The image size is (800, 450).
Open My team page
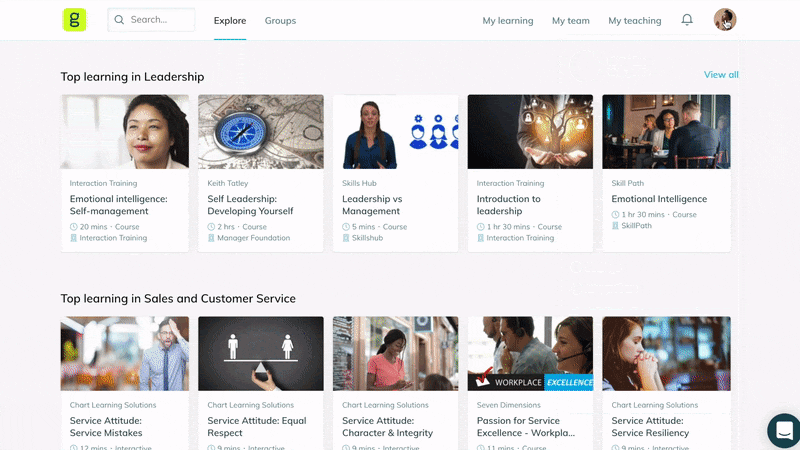coord(570,21)
